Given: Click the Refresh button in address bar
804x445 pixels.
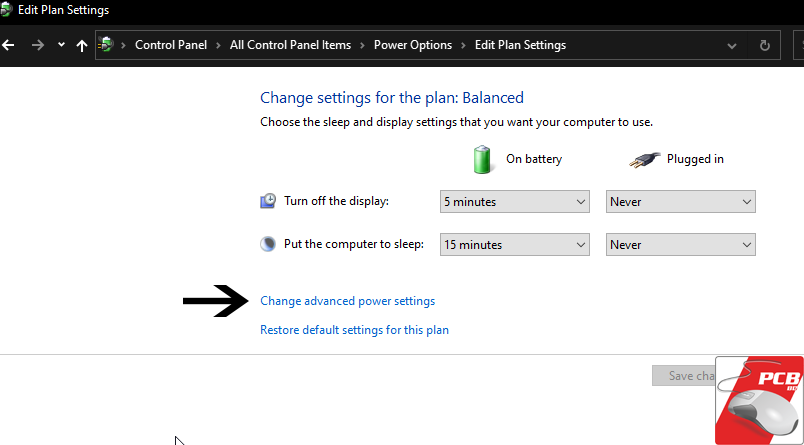Looking at the screenshot, I should 765,45.
